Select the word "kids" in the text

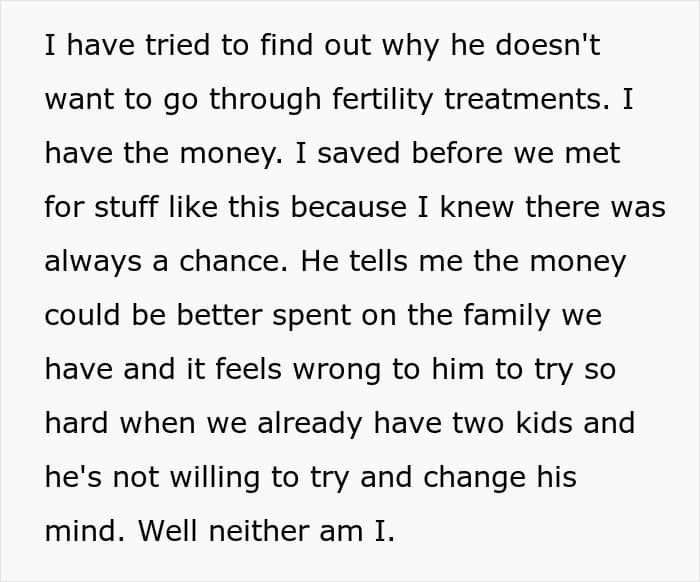coord(544,423)
